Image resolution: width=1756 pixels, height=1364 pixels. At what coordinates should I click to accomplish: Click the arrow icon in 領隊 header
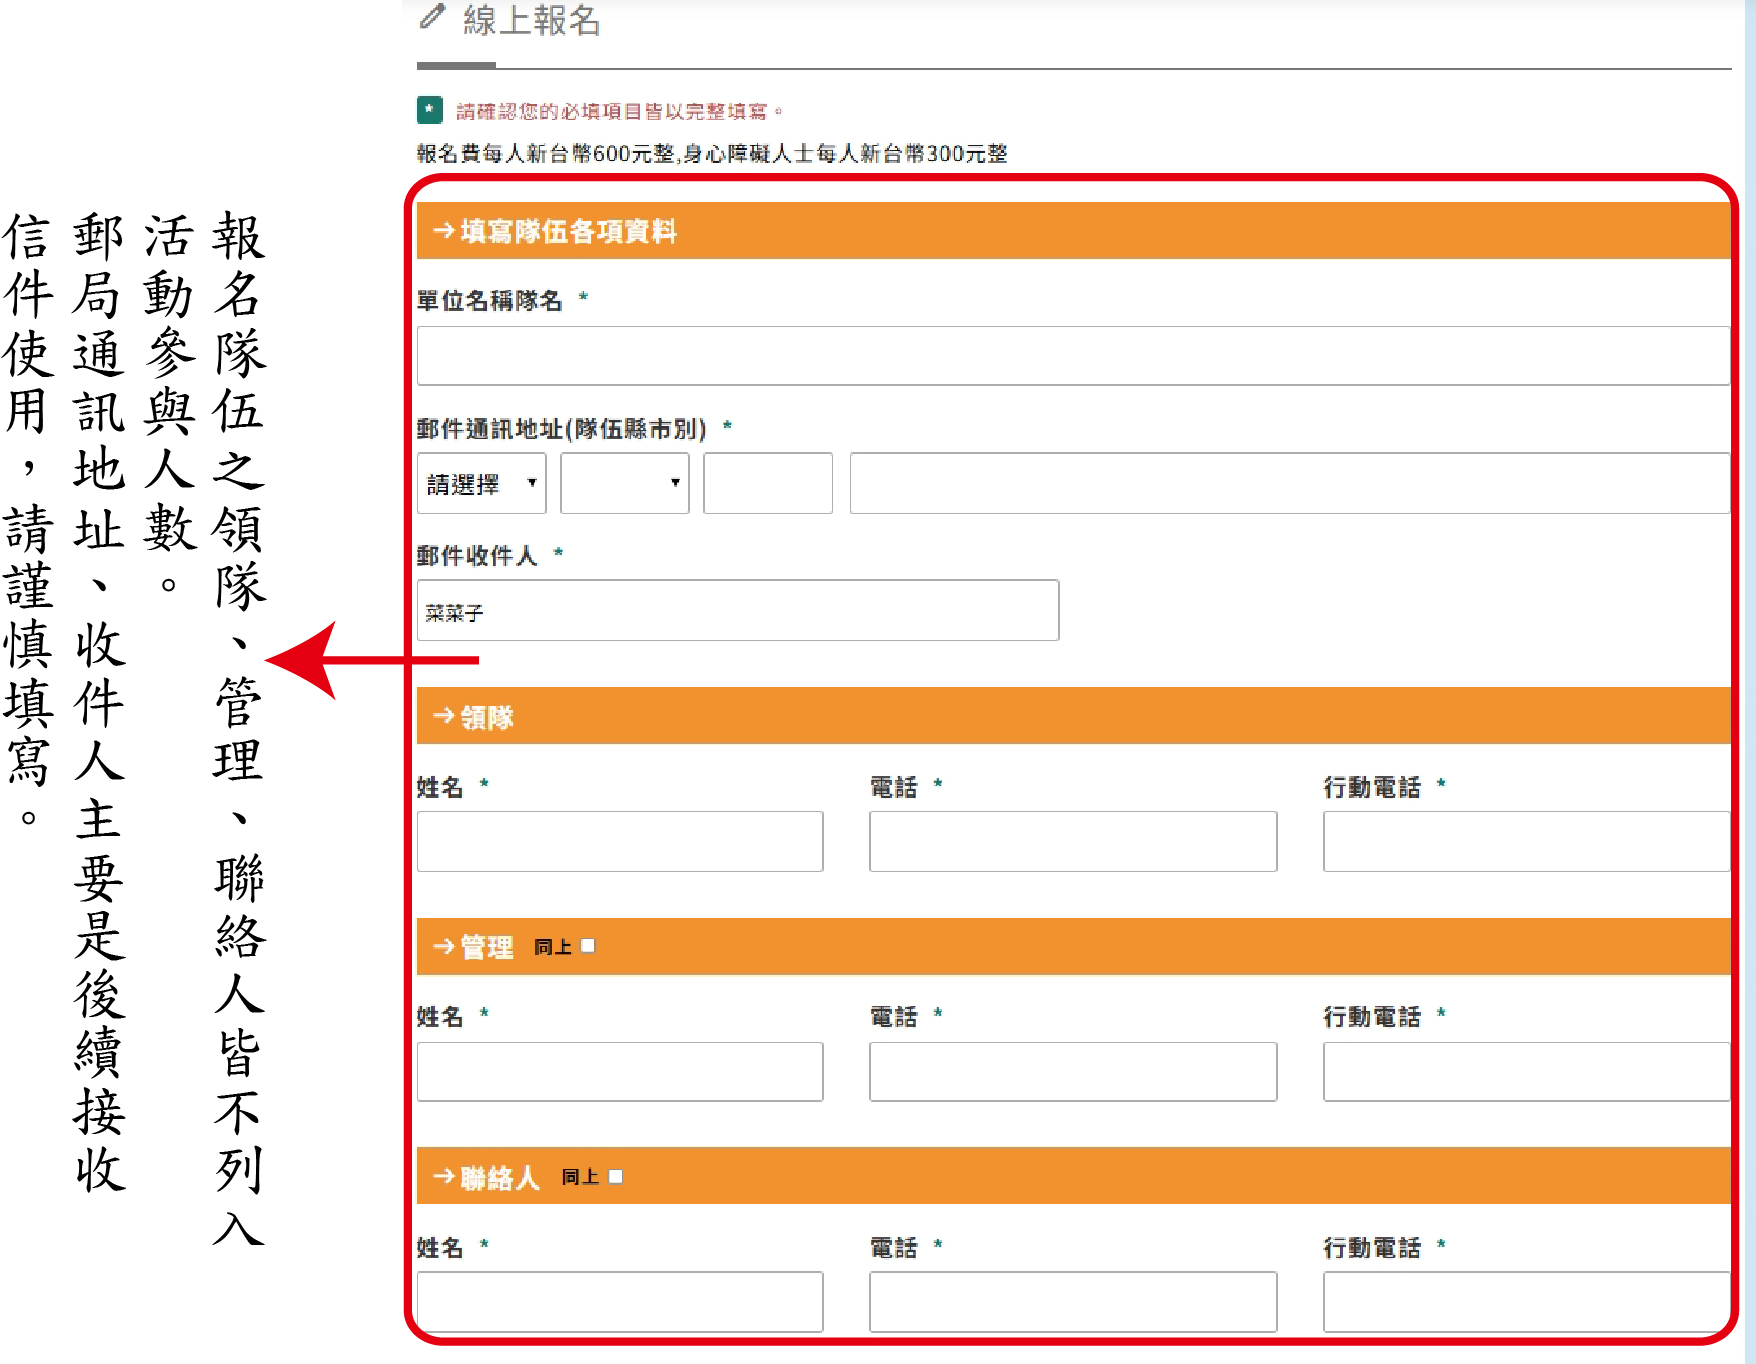point(443,716)
